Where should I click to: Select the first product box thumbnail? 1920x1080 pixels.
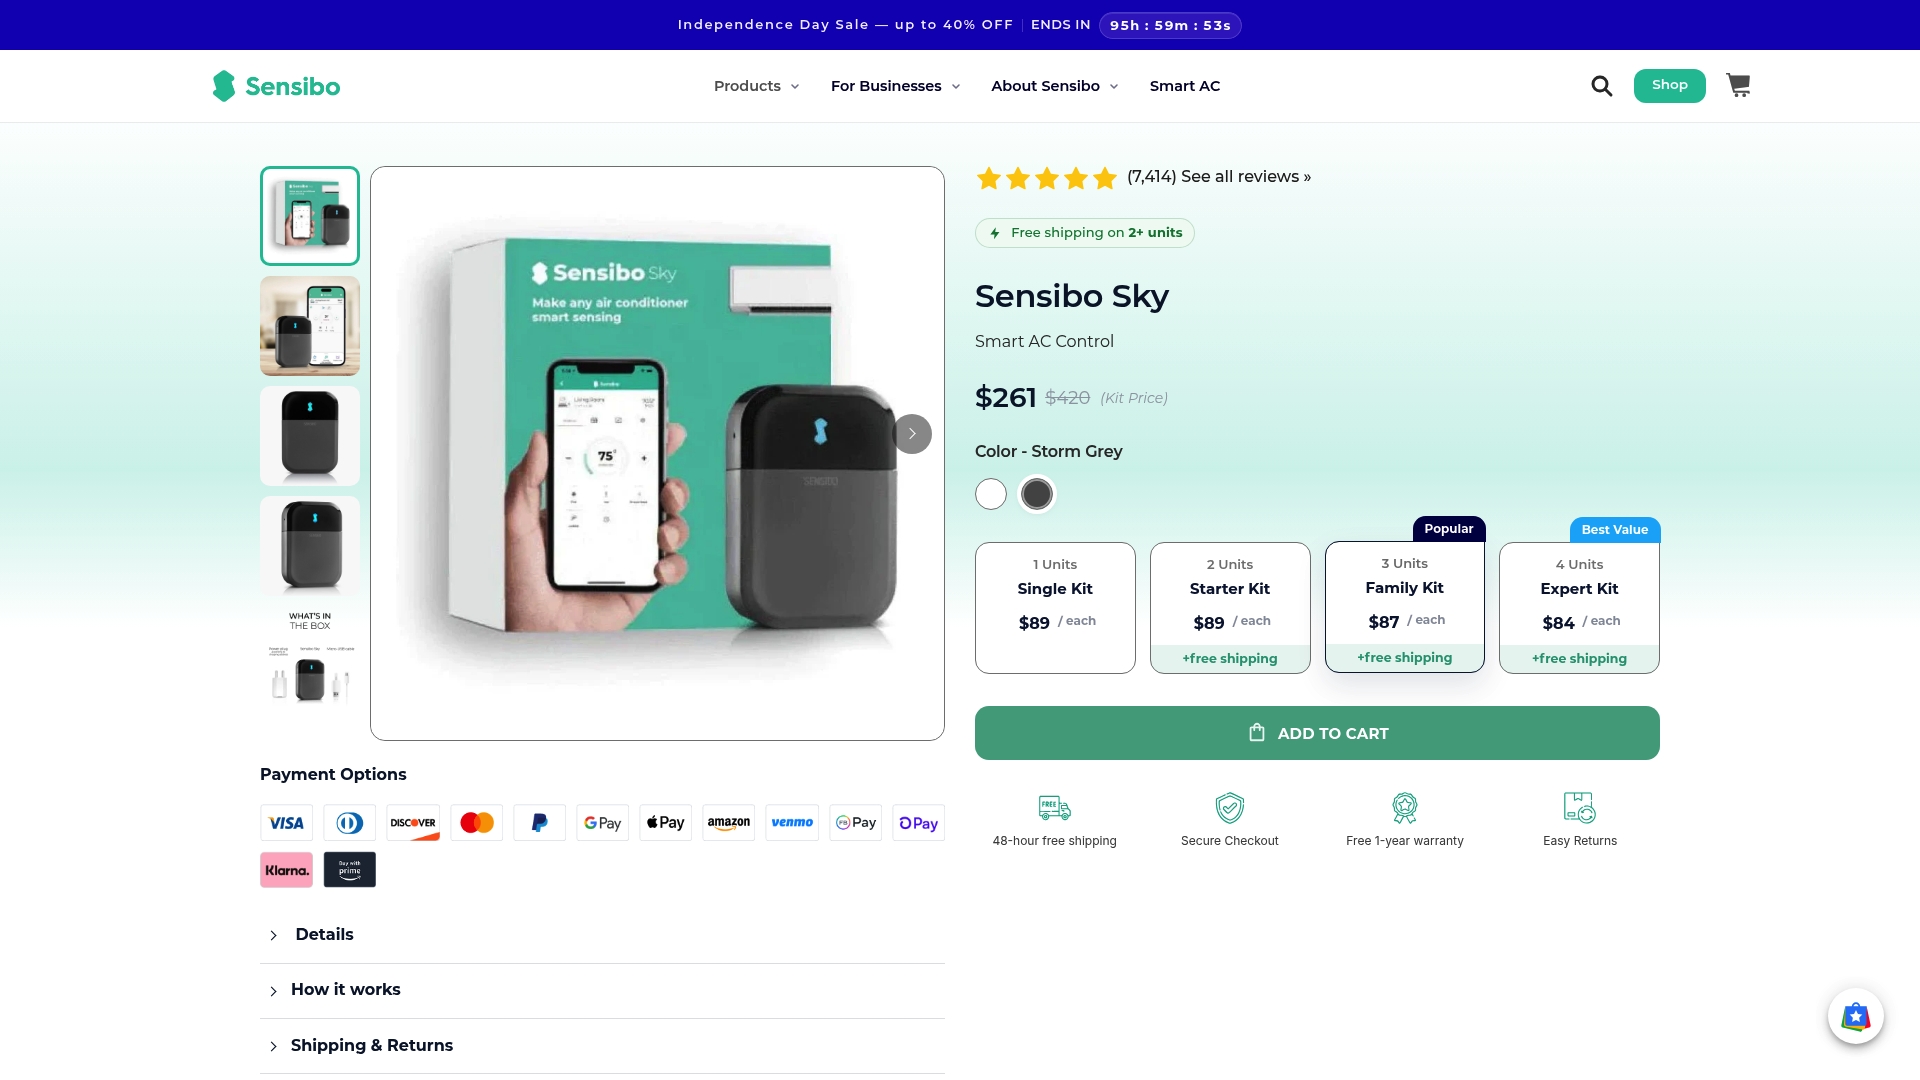[310, 216]
